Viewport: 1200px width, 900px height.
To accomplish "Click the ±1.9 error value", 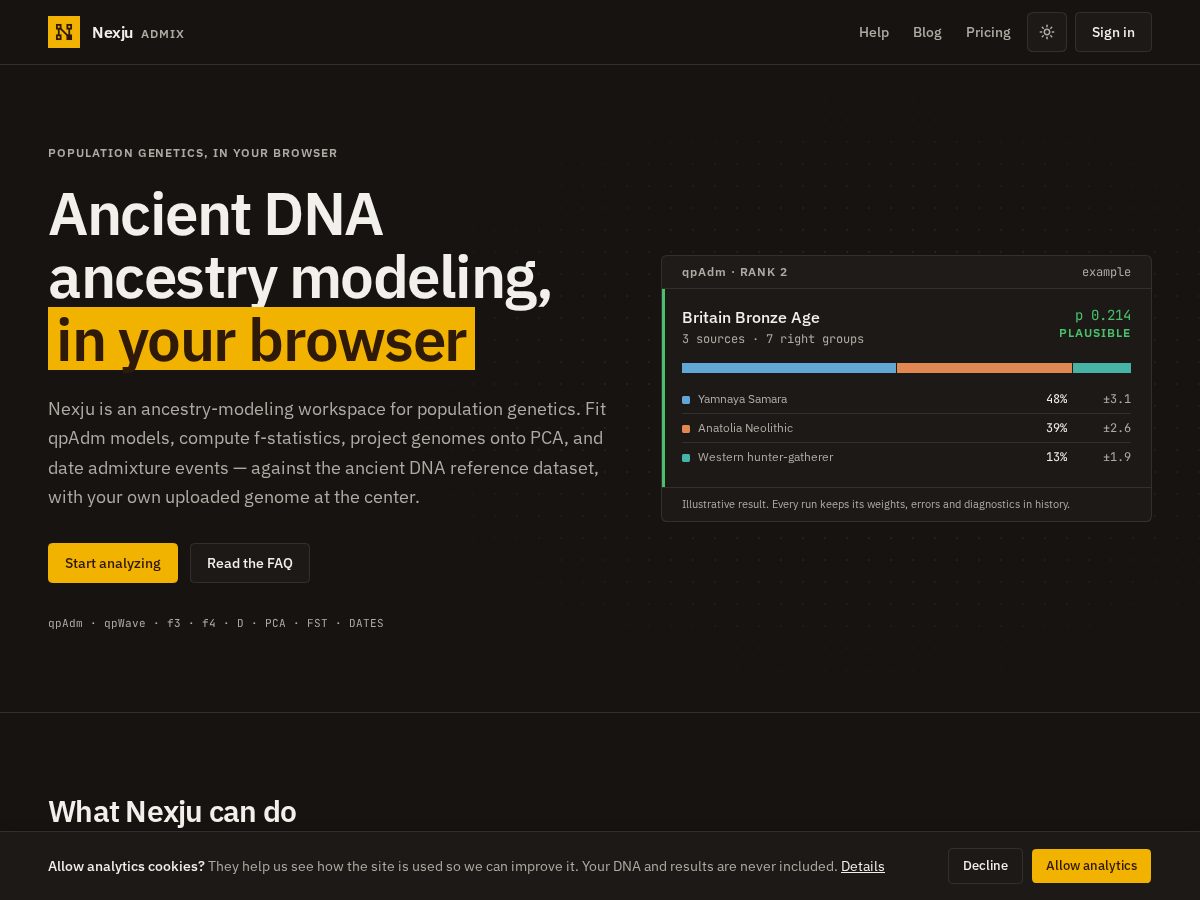I will pos(1117,457).
